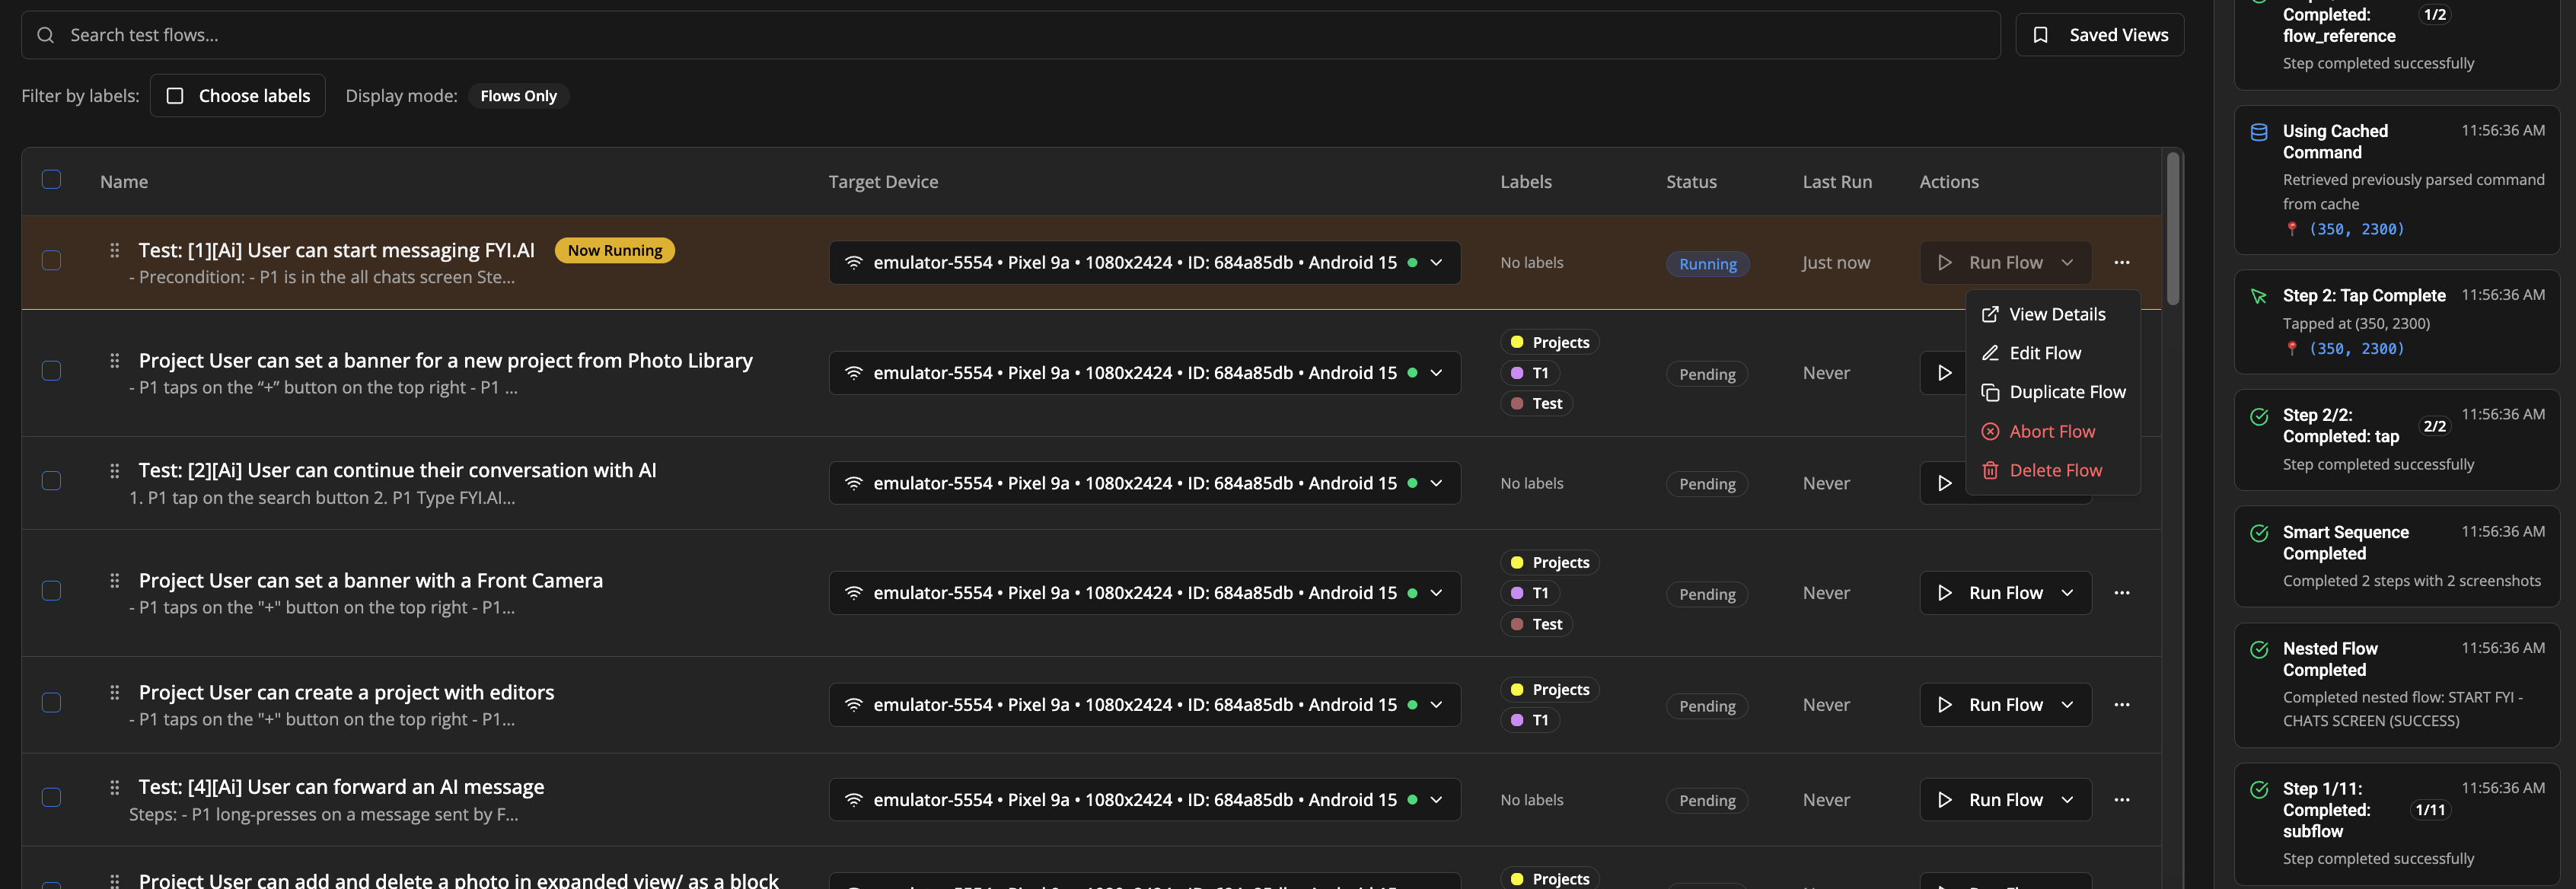Screen dimensions: 2576x889
Task: Click red Test label on Photo Library flow
Action: point(1536,403)
